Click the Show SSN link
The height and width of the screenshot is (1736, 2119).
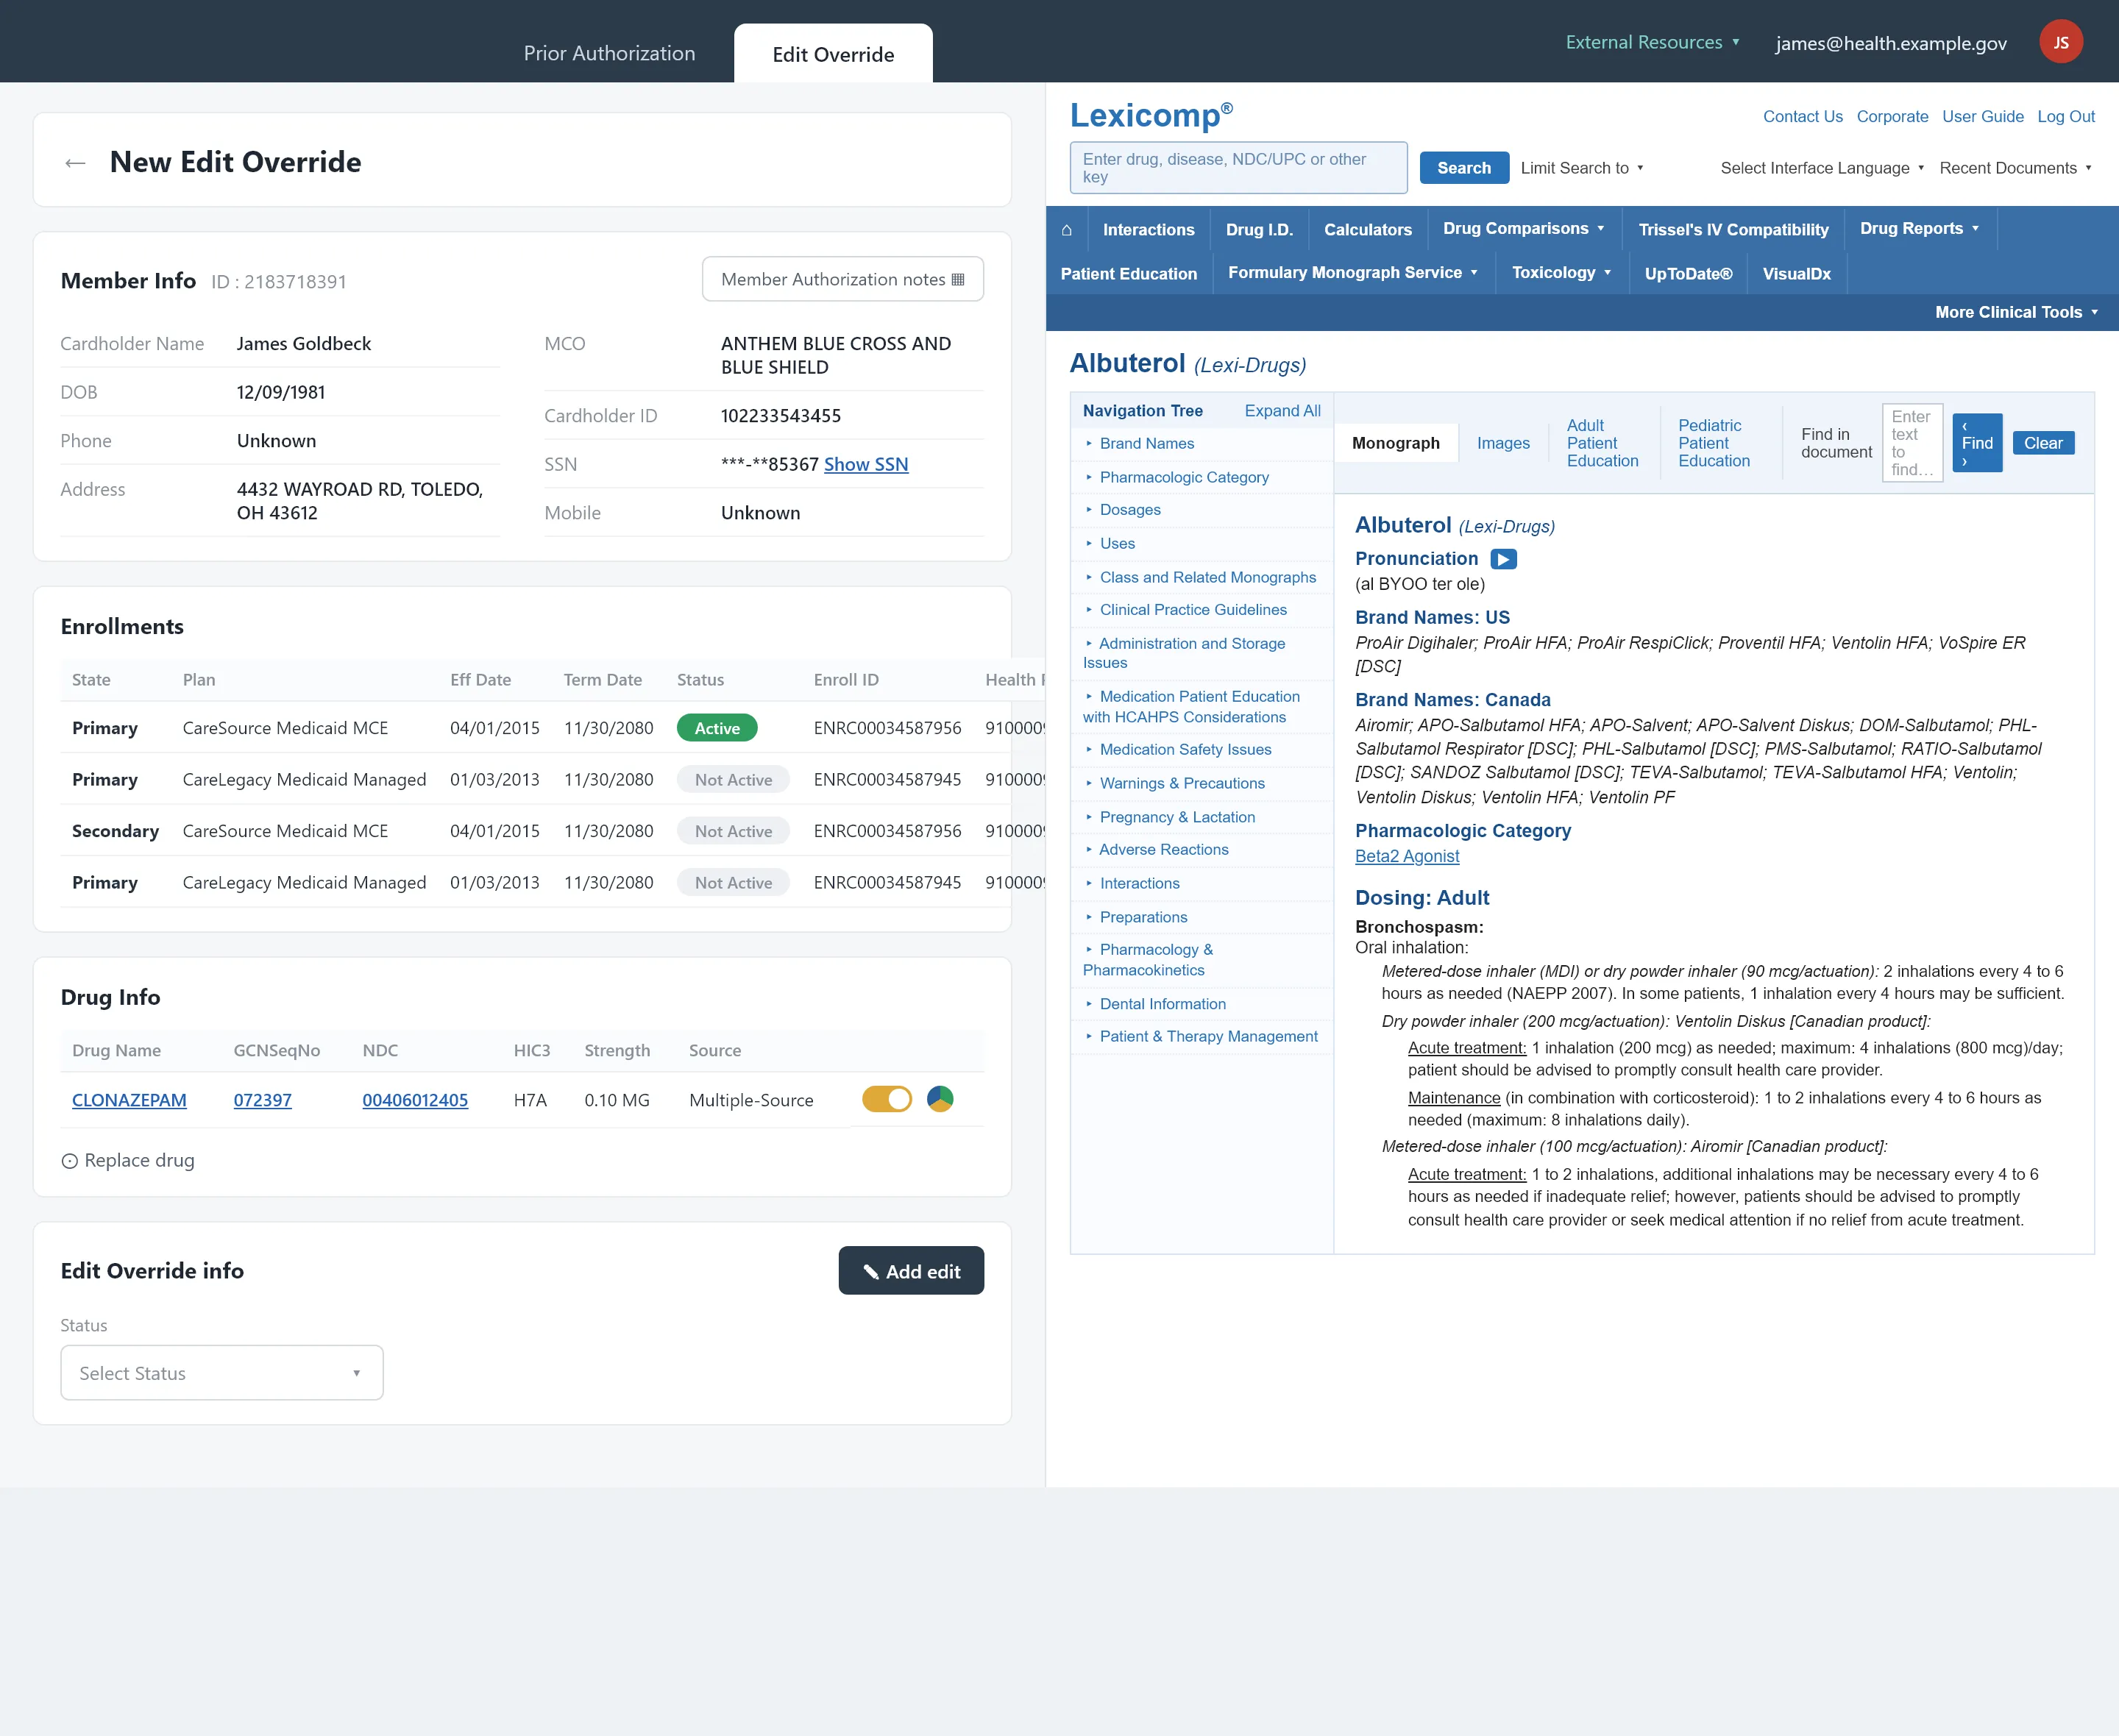866,464
